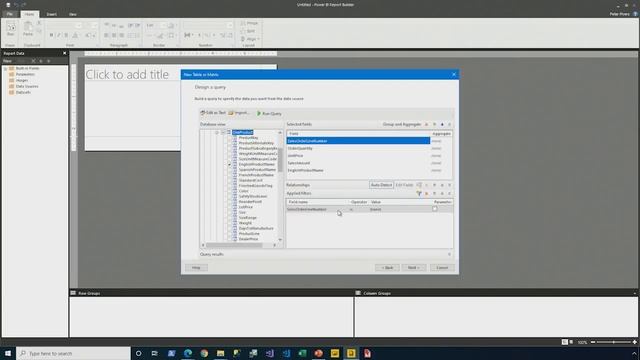Viewport: 640px width, 360px height.
Task: Switch to the Home ribbon tab
Action: [29, 14]
